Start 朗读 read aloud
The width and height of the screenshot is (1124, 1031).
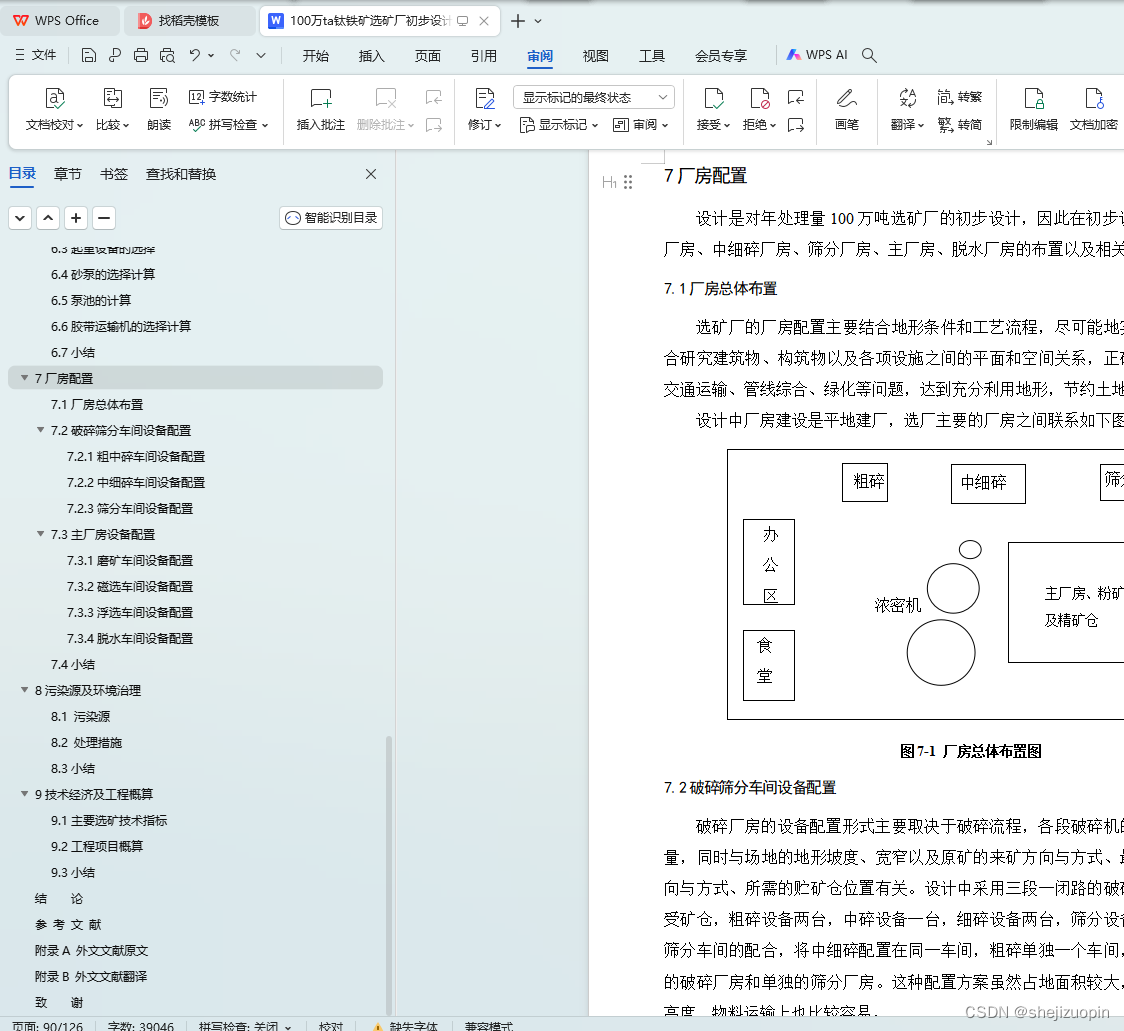coord(158,109)
